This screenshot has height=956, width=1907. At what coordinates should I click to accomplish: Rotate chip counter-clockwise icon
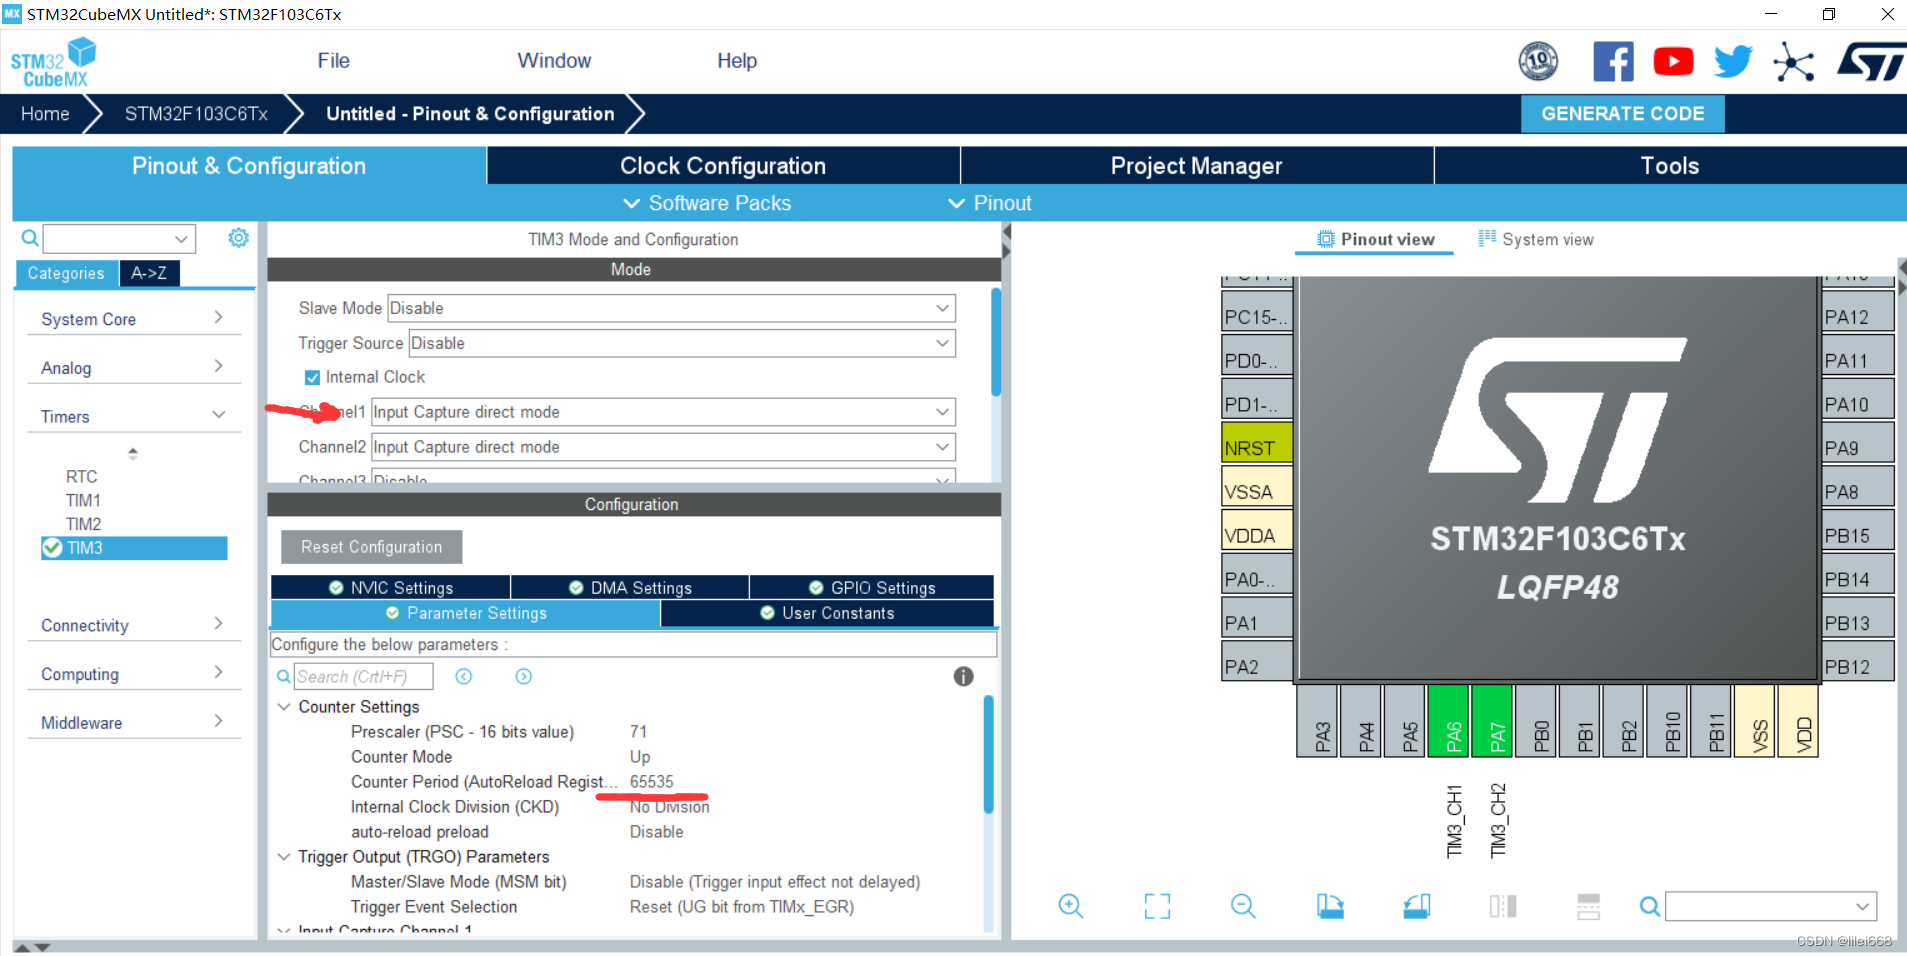pos(1416,906)
